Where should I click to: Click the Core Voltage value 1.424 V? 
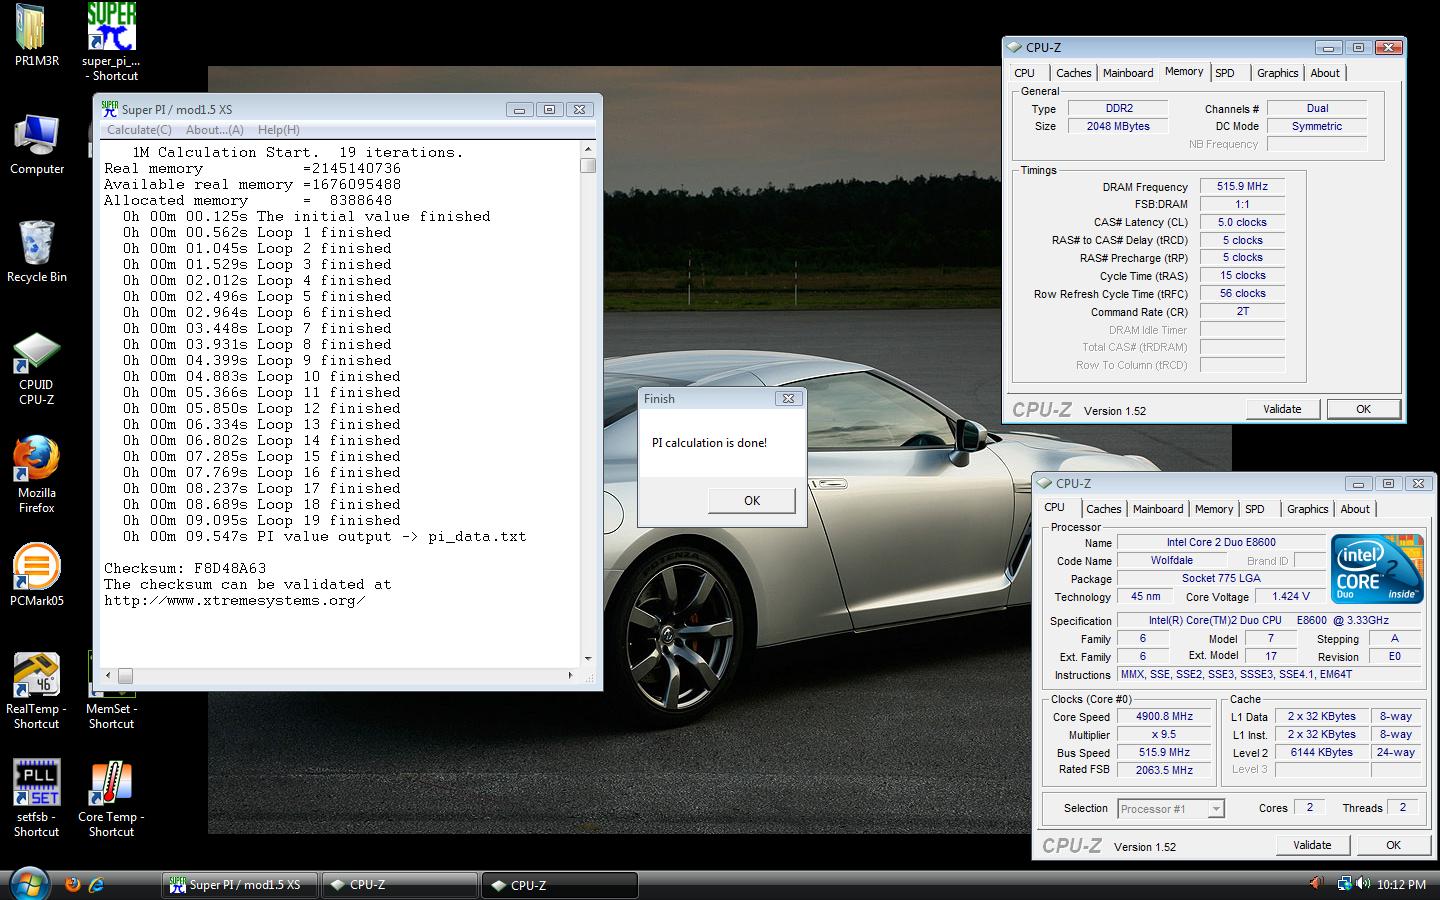[x=1290, y=597]
